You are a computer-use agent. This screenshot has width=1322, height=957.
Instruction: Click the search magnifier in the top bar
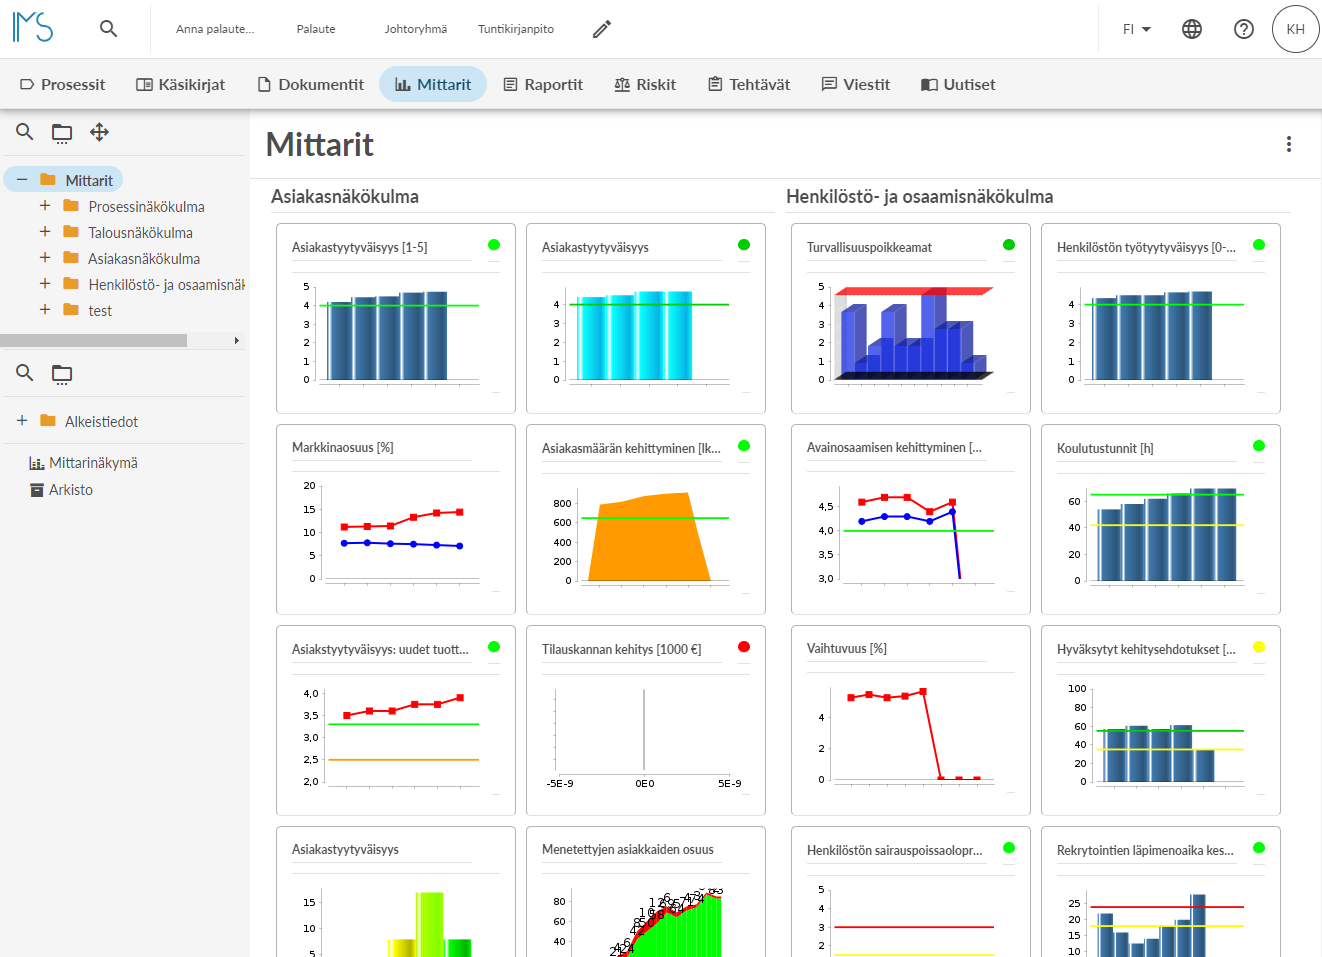pos(109,29)
